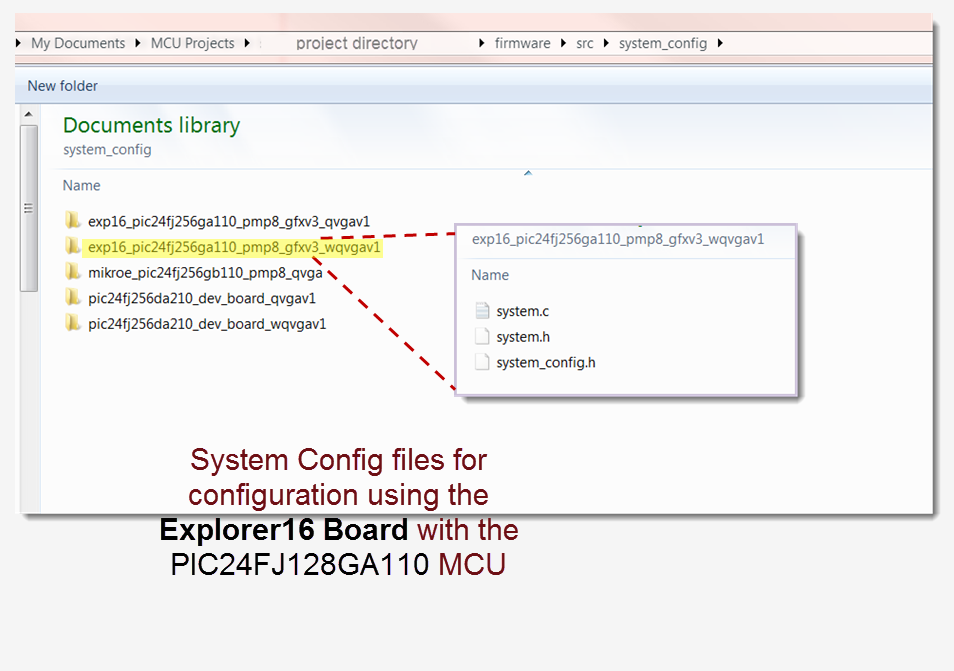Select the pic24fj256da210_dev_board_qvgav1 folder icon
954x671 pixels.
73,297
